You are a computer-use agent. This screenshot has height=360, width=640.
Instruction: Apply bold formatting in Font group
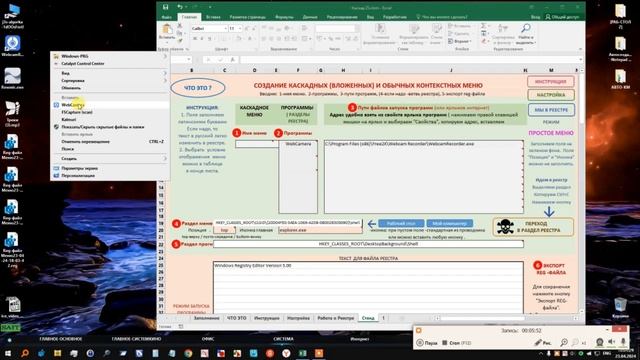(x=195, y=39)
